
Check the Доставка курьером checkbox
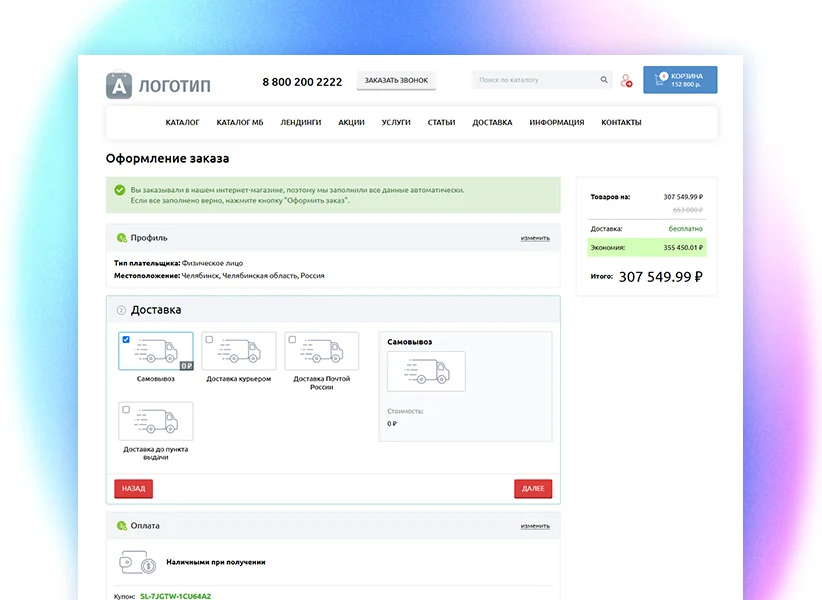pyautogui.click(x=209, y=340)
